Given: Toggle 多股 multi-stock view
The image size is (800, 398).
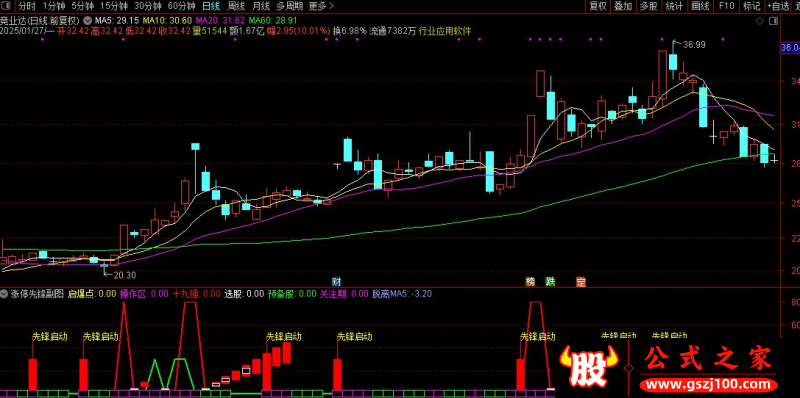Looking at the screenshot, I should pyautogui.click(x=648, y=6).
